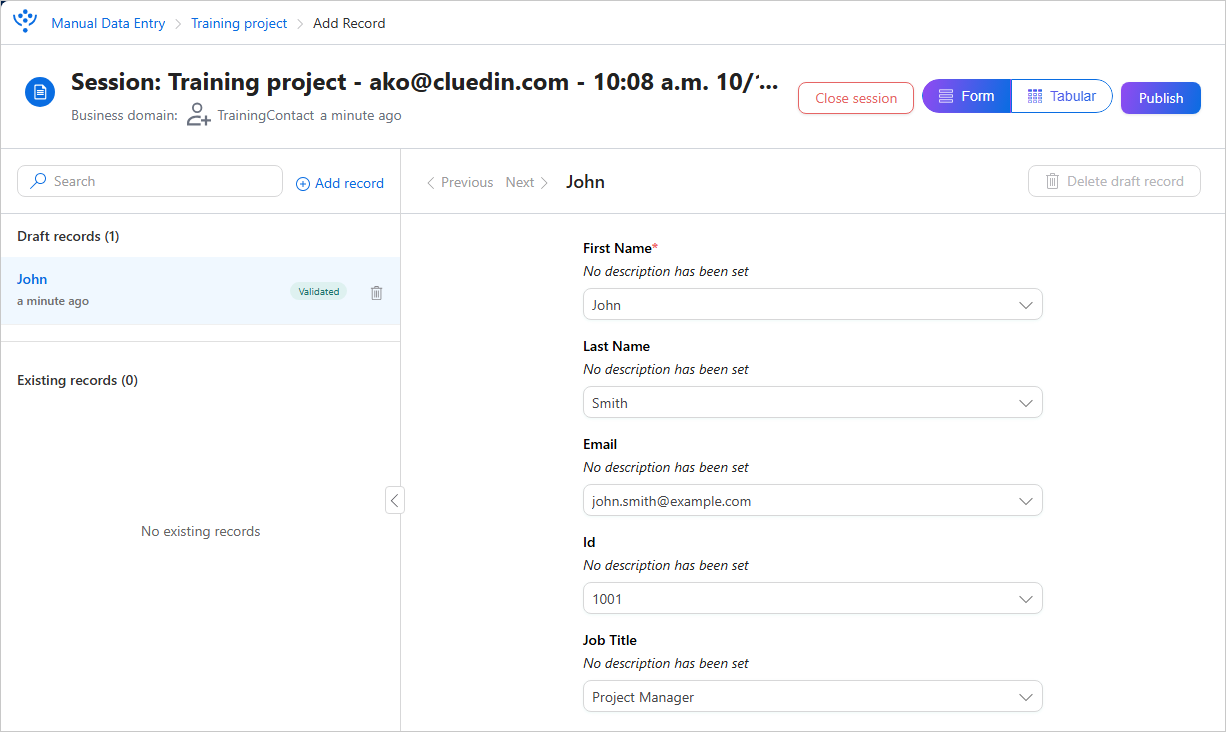Go to Previous record
This screenshot has width=1226, height=732.
[x=460, y=182]
